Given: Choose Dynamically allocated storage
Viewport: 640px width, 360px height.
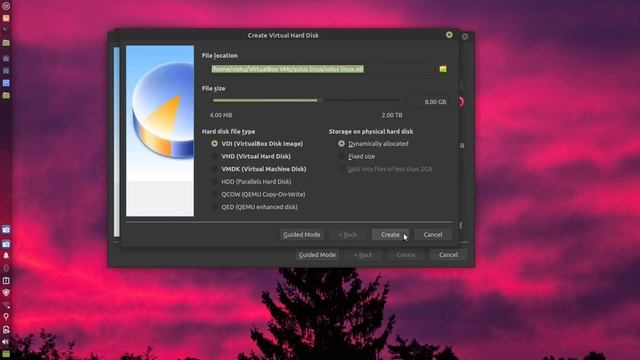Looking at the screenshot, I should (373, 144).
